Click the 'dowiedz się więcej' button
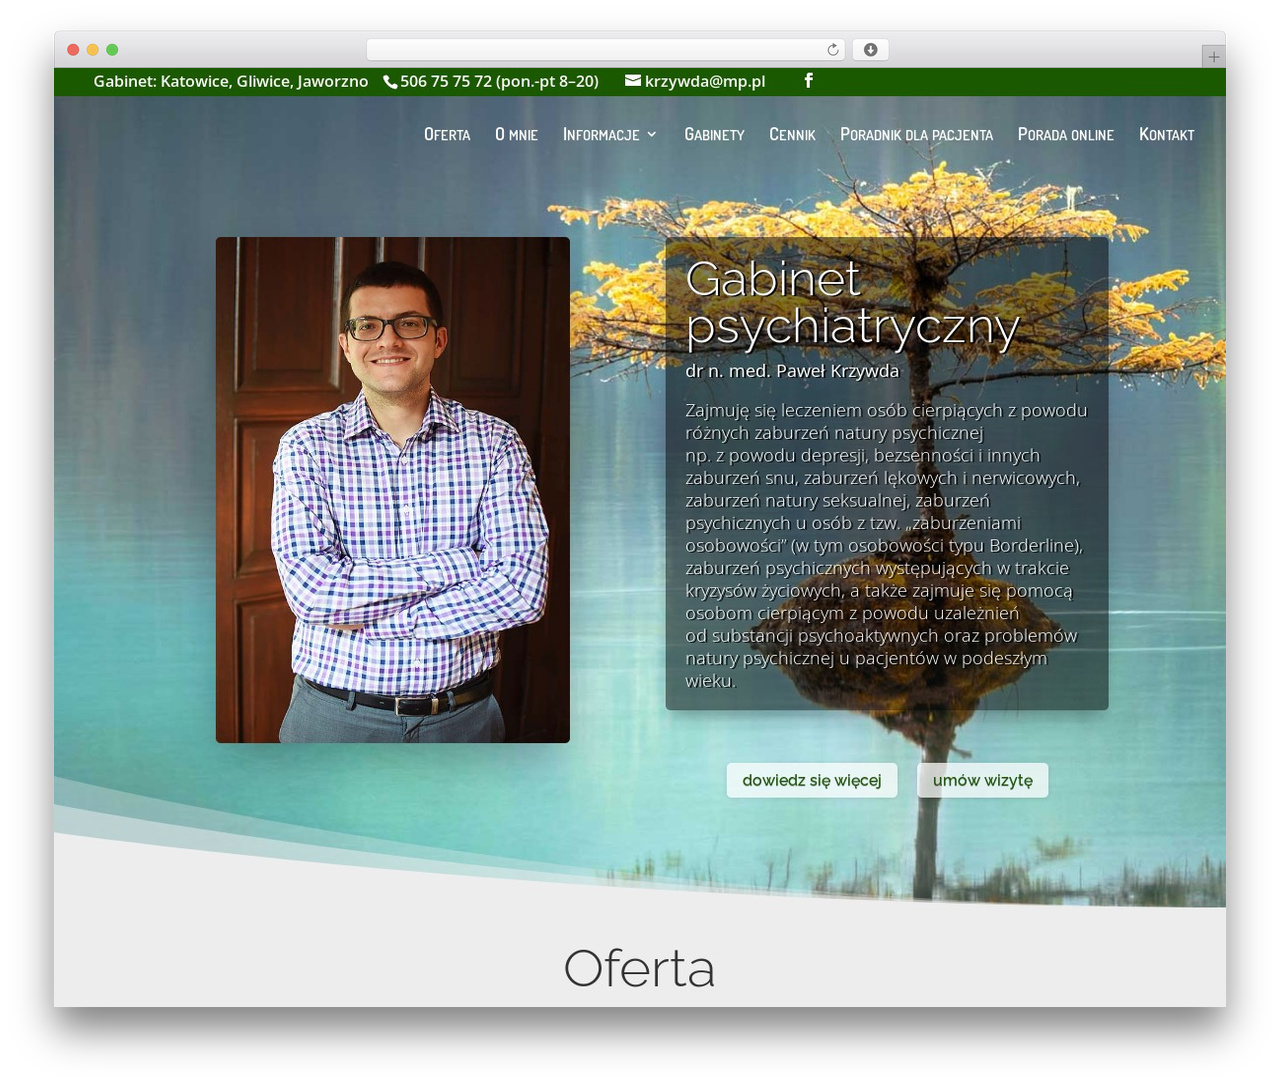The width and height of the screenshot is (1280, 1084). tap(811, 780)
